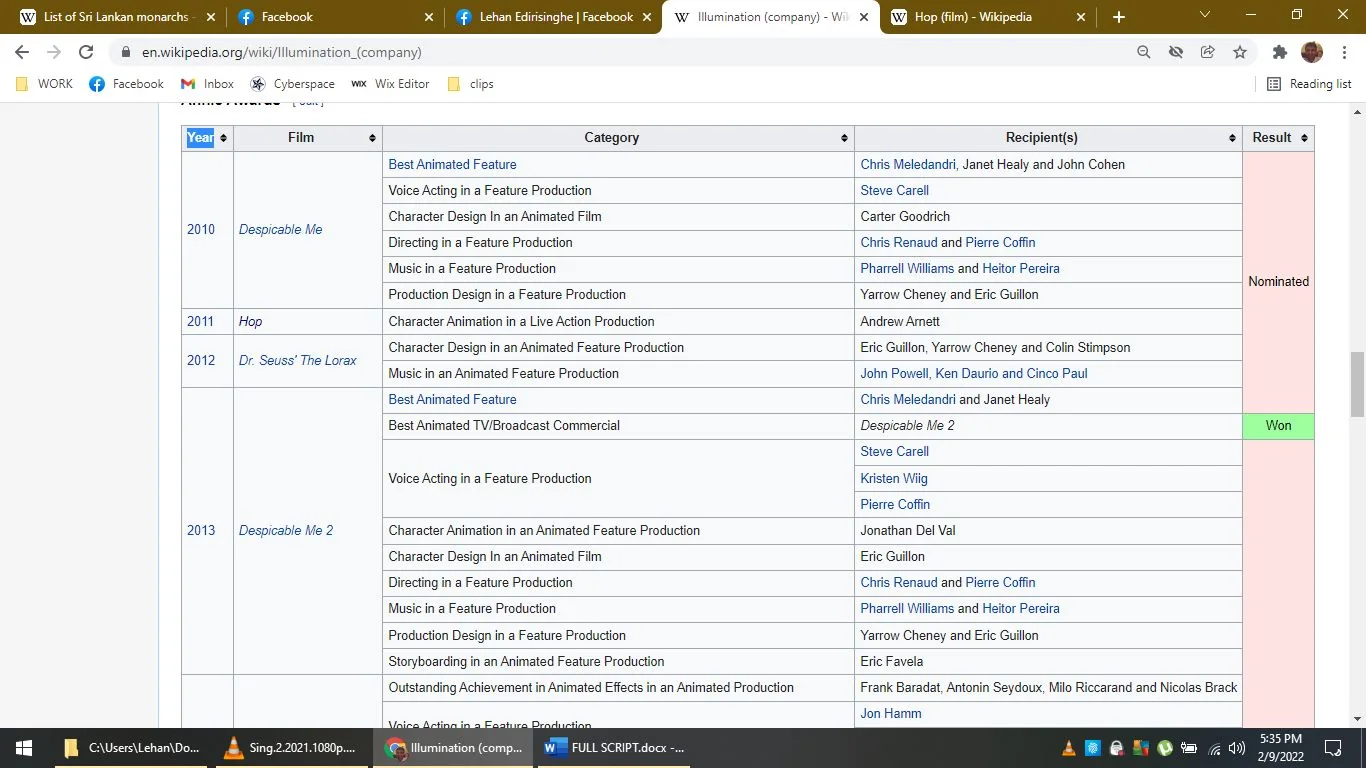
Task: Switch to Word FULL SCRIPT.docx window
Action: click(615, 748)
